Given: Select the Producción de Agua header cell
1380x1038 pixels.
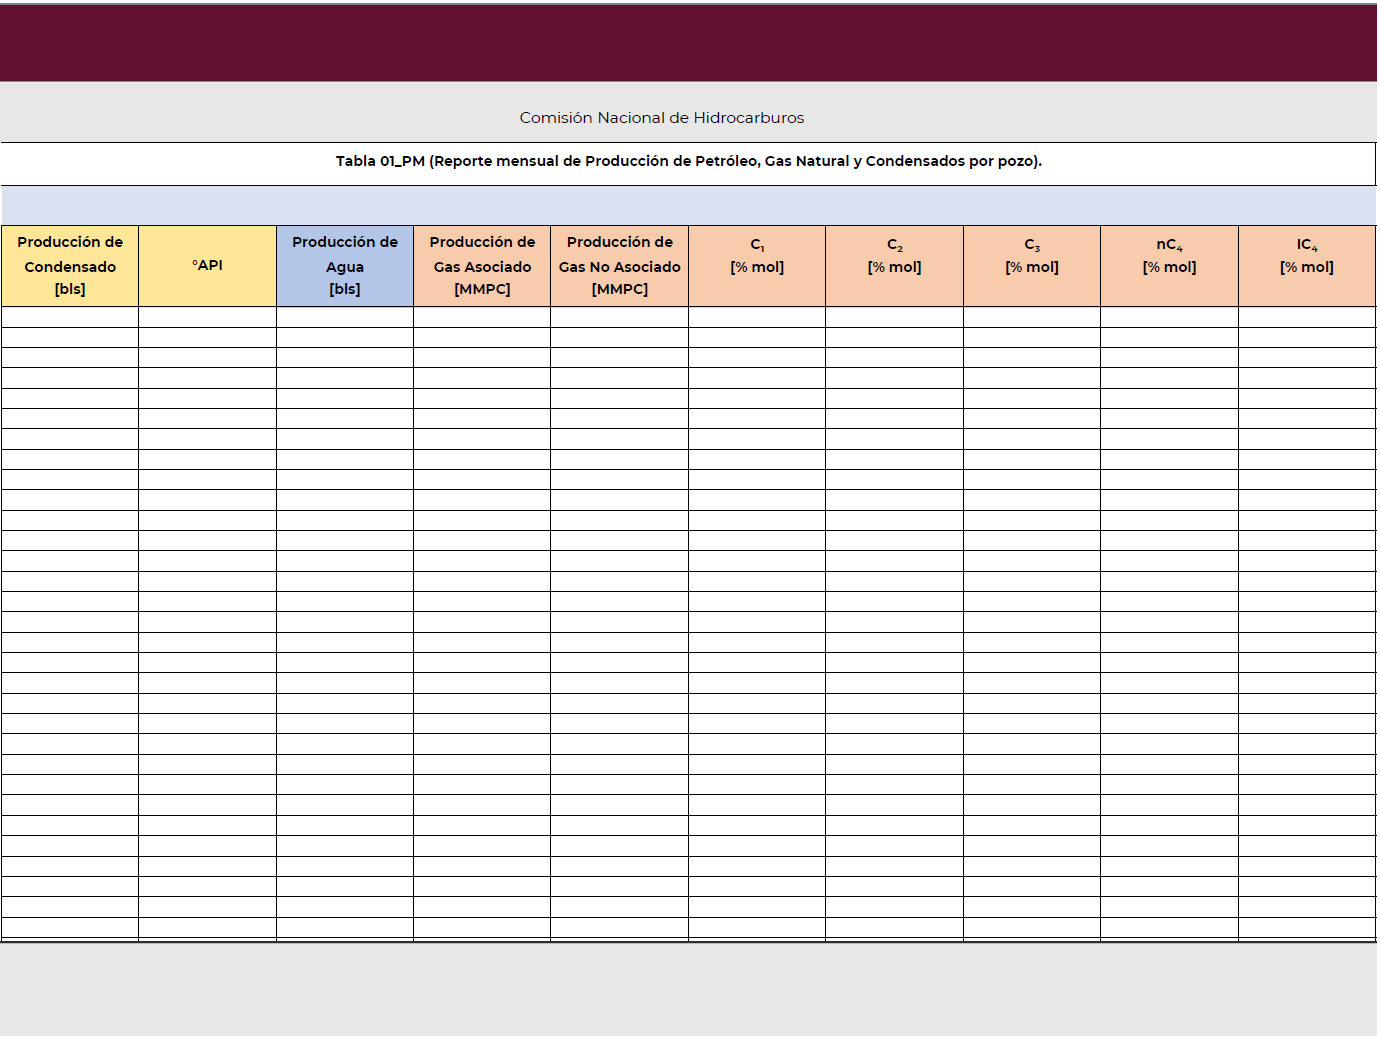Looking at the screenshot, I should click(345, 265).
